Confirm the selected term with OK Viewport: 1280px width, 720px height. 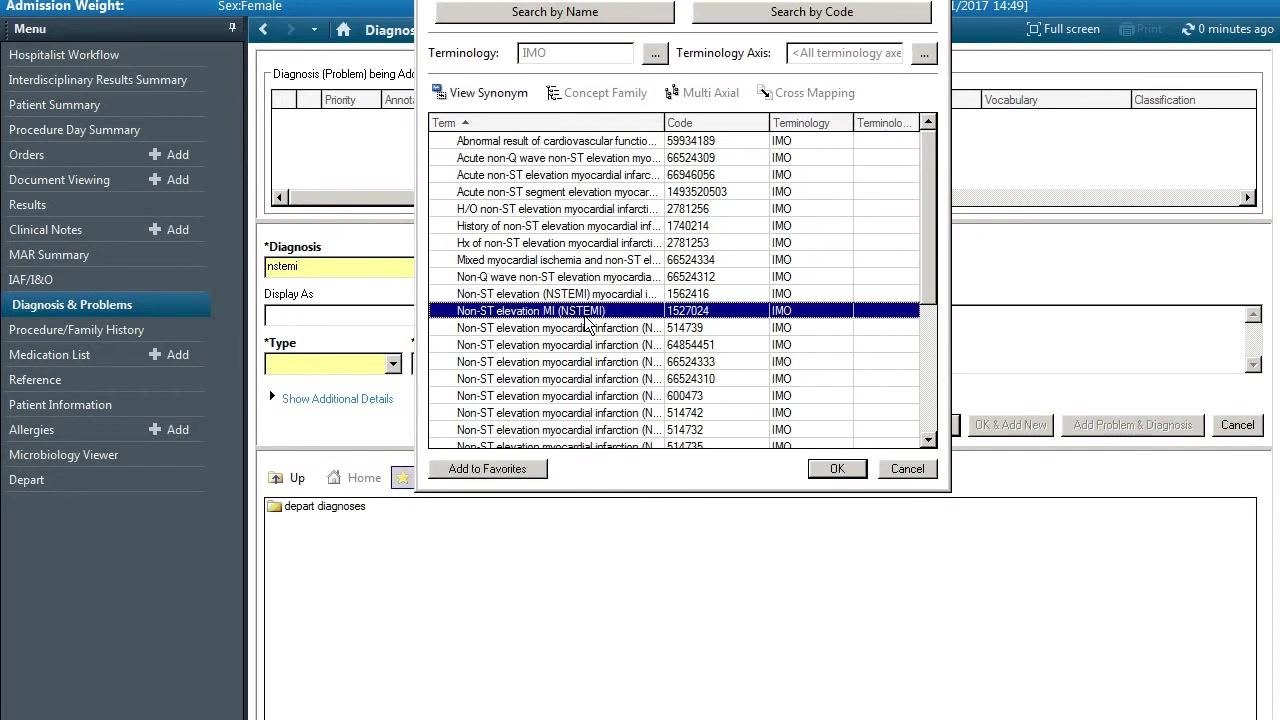837,469
